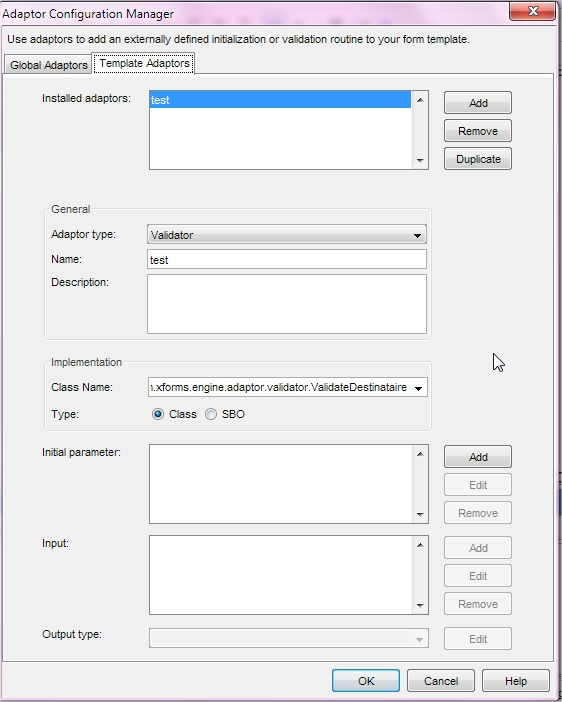Open the Output type dropdown

click(289, 639)
